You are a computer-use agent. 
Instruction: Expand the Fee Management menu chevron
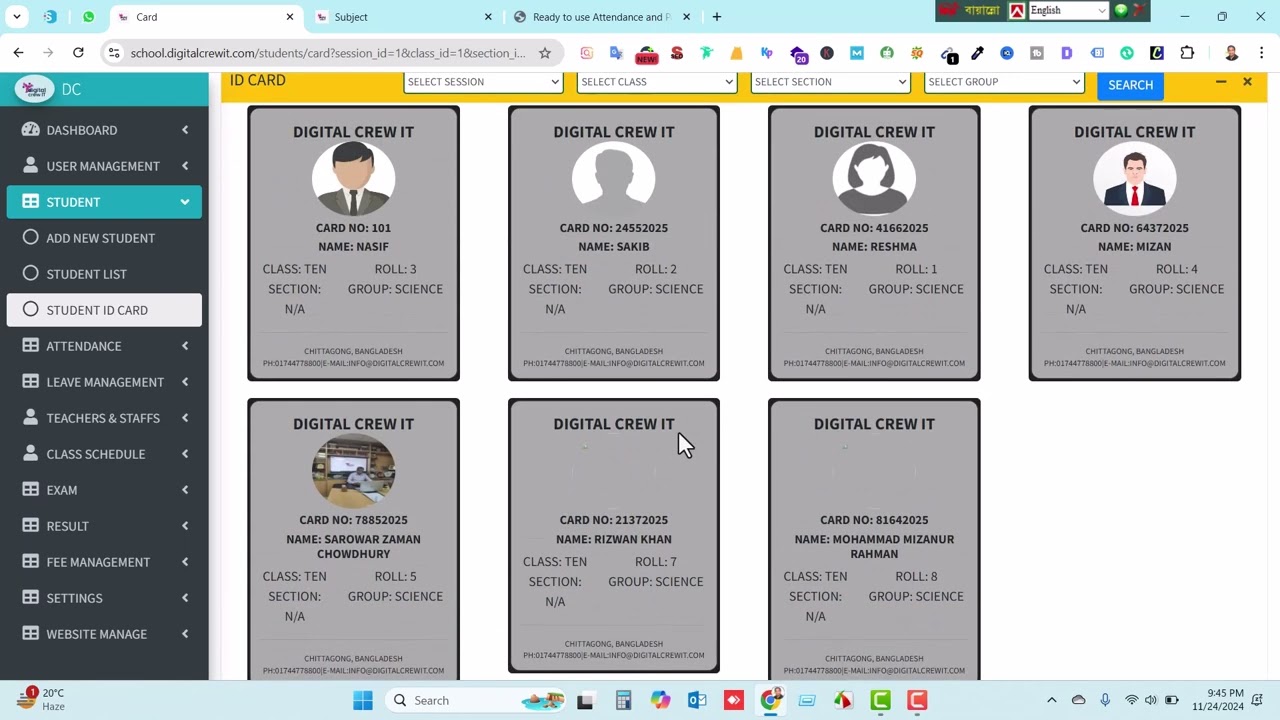[185, 562]
